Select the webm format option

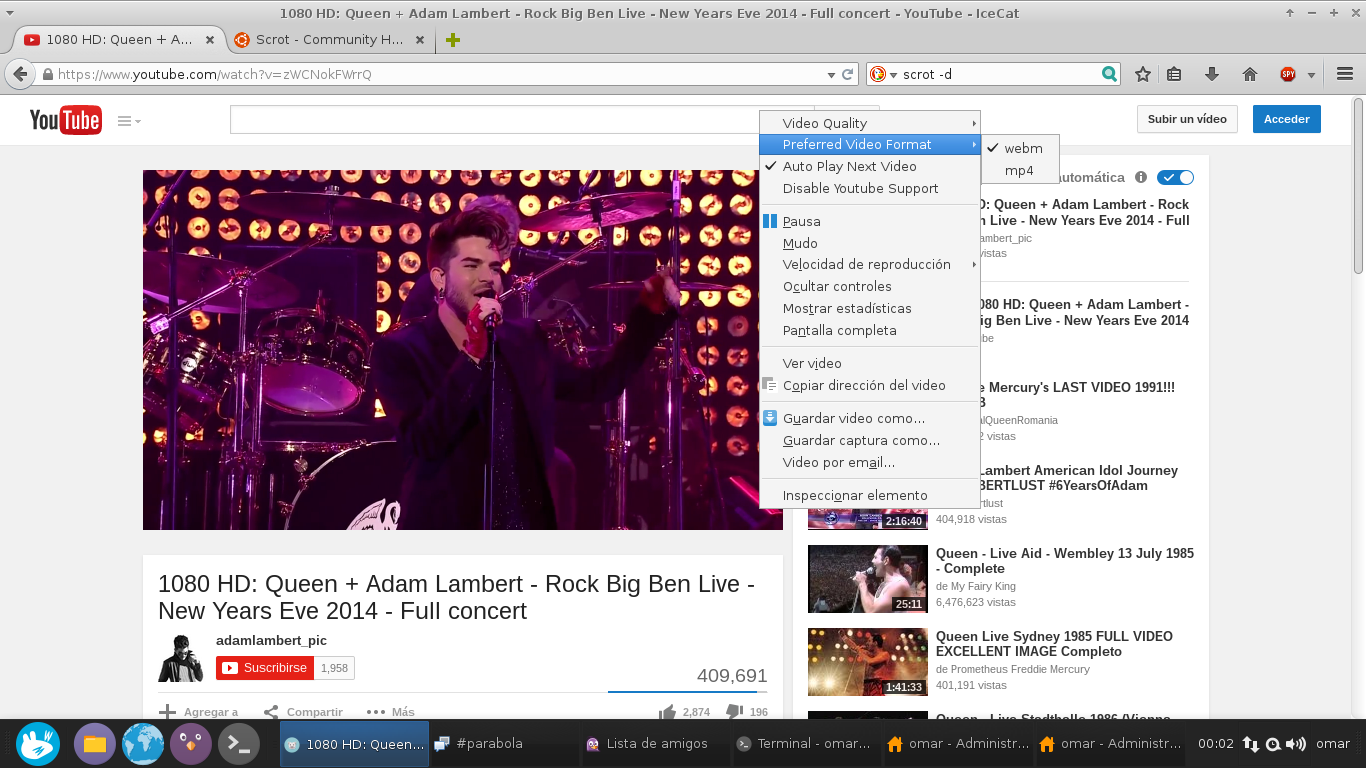(x=1020, y=148)
